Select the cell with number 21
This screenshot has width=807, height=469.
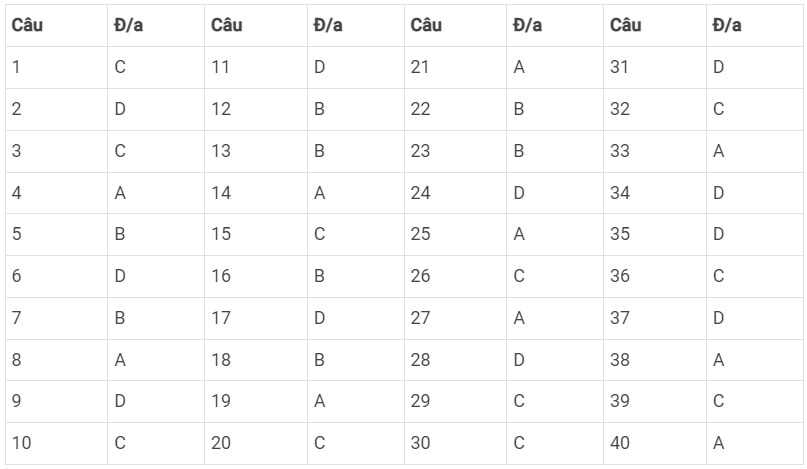click(455, 67)
